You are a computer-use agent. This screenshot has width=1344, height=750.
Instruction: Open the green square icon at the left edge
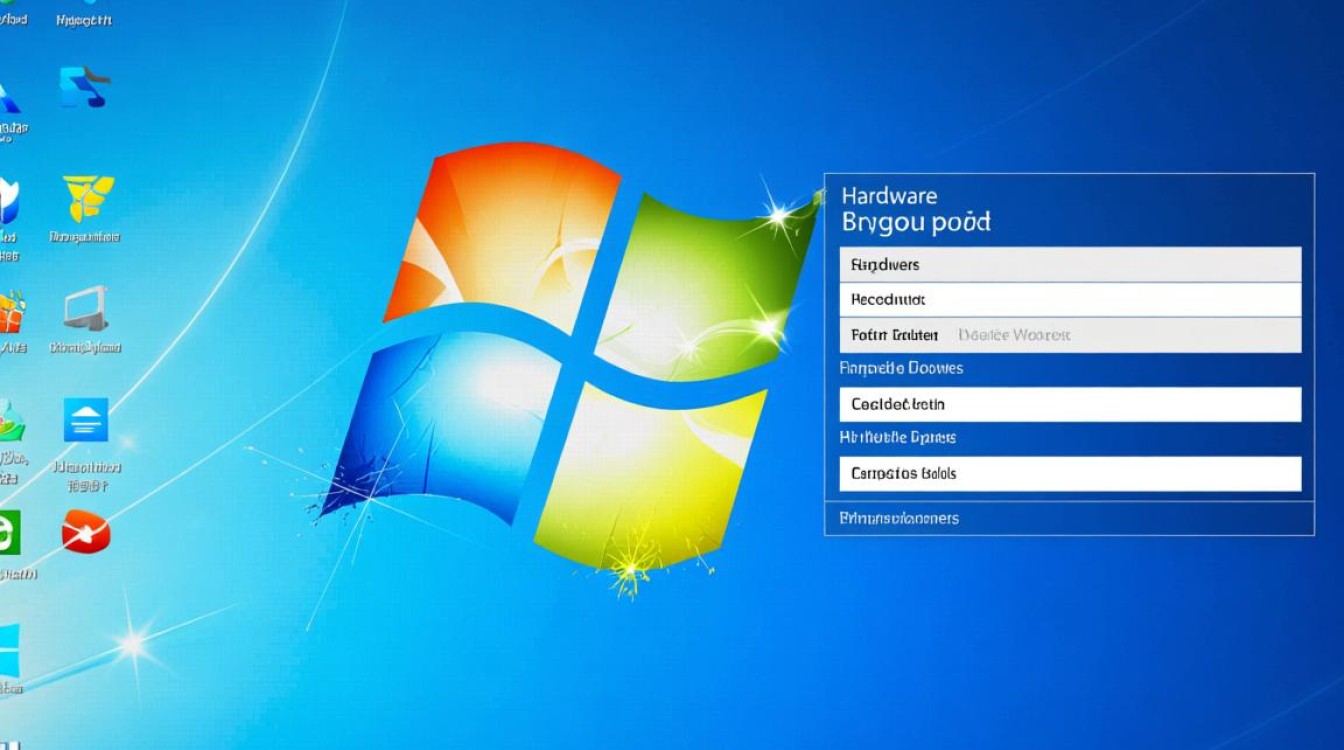point(9,532)
